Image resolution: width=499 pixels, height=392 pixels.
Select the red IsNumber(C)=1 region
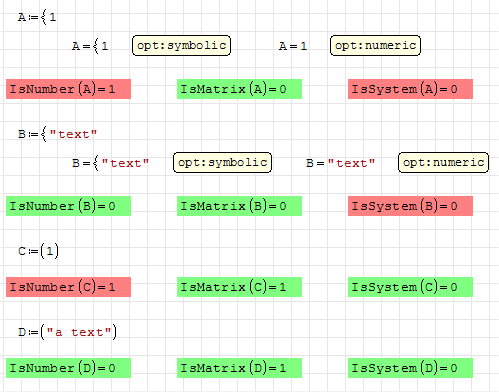click(x=68, y=287)
